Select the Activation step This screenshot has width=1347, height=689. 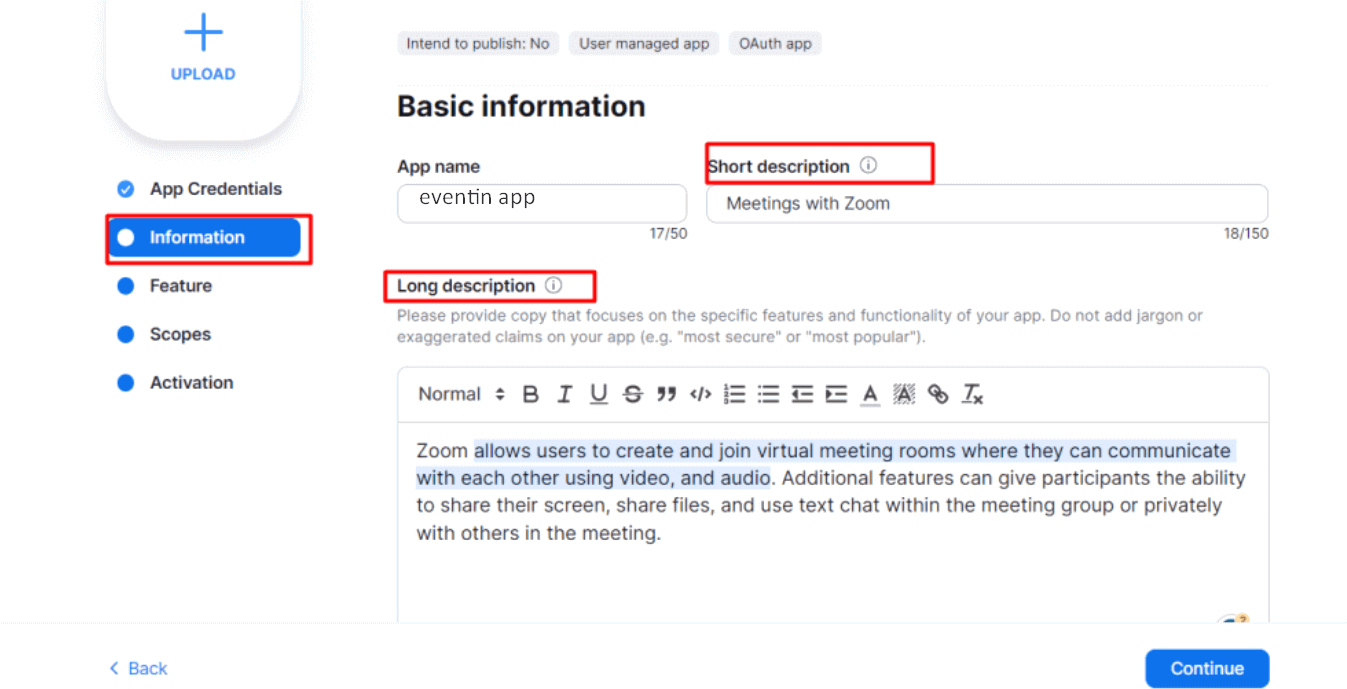pyautogui.click(x=191, y=382)
